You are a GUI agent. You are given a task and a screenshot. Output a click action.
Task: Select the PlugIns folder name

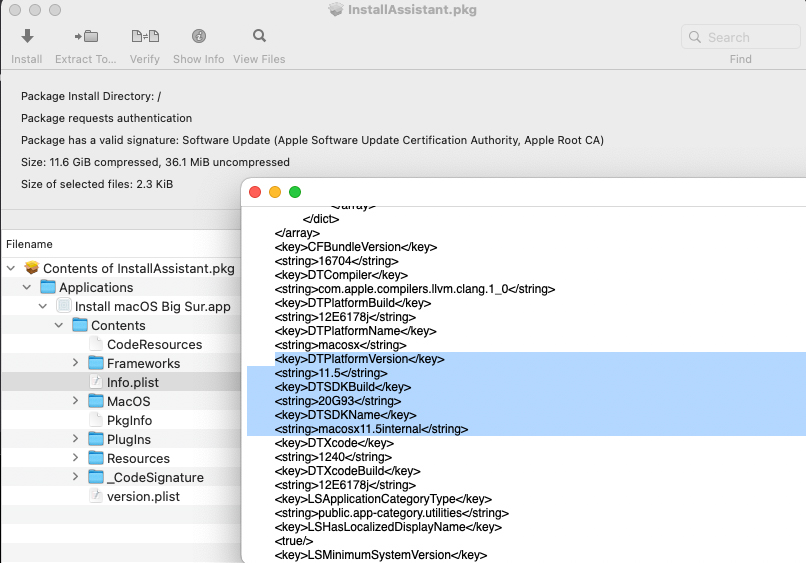[129, 439]
